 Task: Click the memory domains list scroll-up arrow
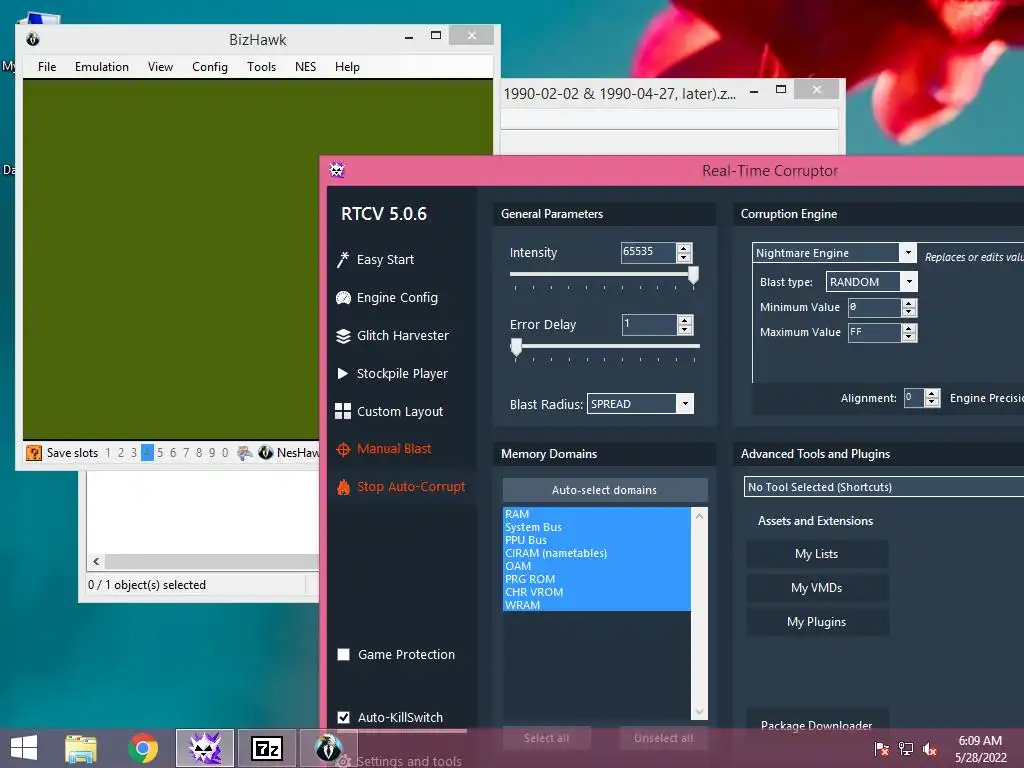[699, 515]
